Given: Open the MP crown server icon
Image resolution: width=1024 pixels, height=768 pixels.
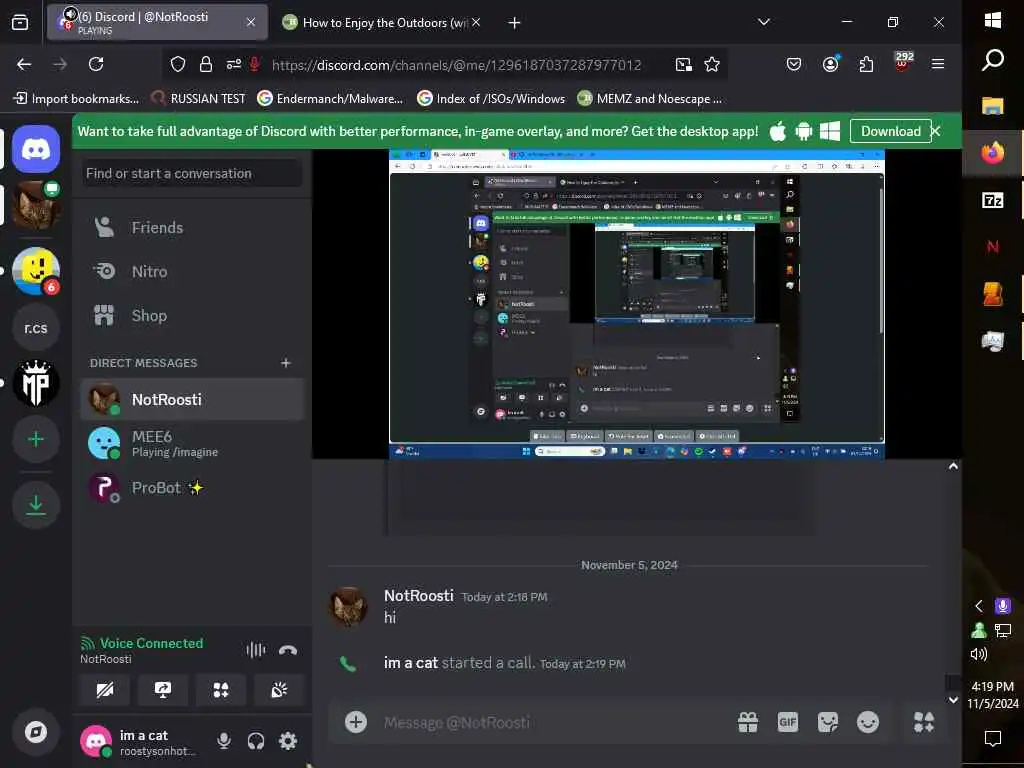Looking at the screenshot, I should (x=36, y=383).
